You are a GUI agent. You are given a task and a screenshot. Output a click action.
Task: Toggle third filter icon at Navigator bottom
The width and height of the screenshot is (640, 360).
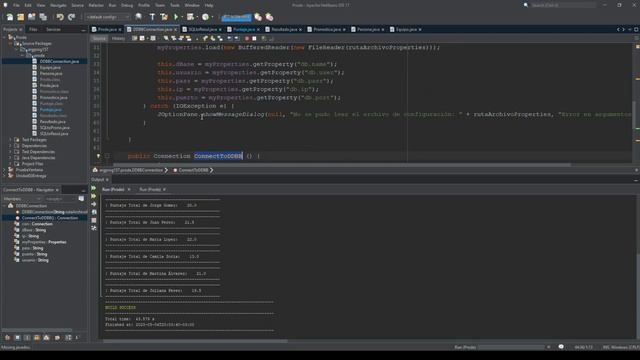pos(27,338)
